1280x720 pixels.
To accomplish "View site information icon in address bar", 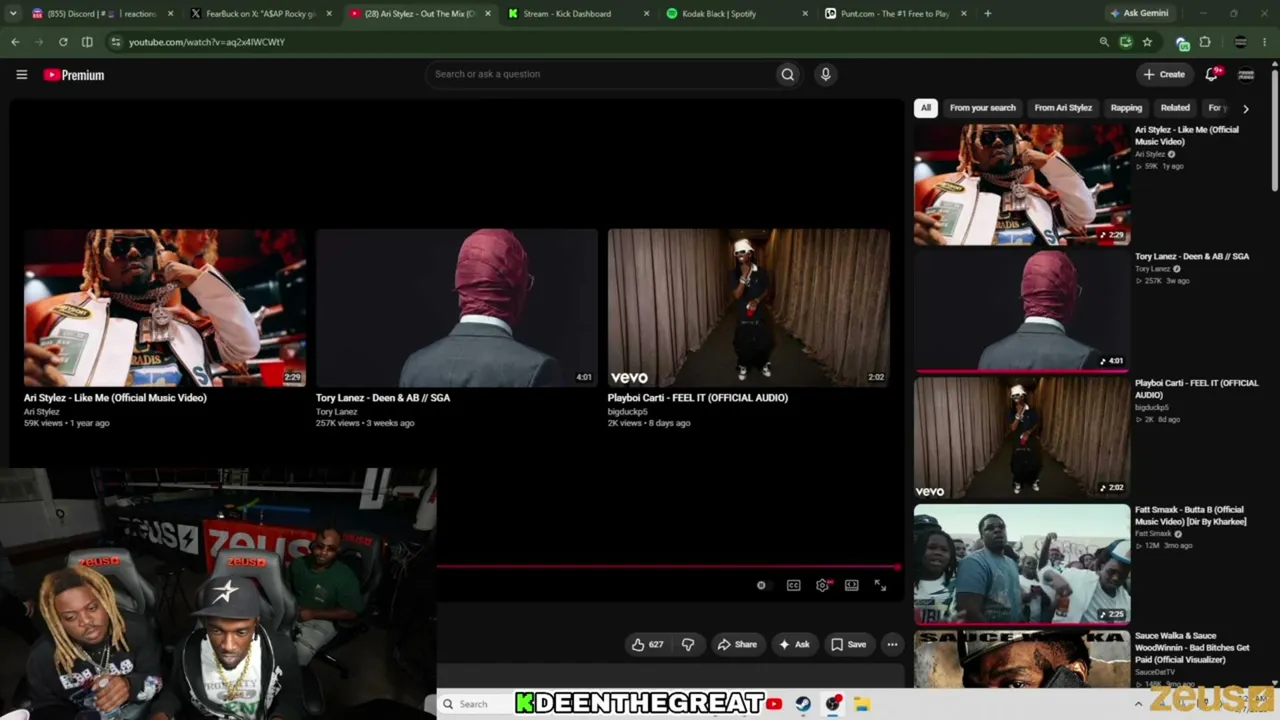I will (116, 42).
